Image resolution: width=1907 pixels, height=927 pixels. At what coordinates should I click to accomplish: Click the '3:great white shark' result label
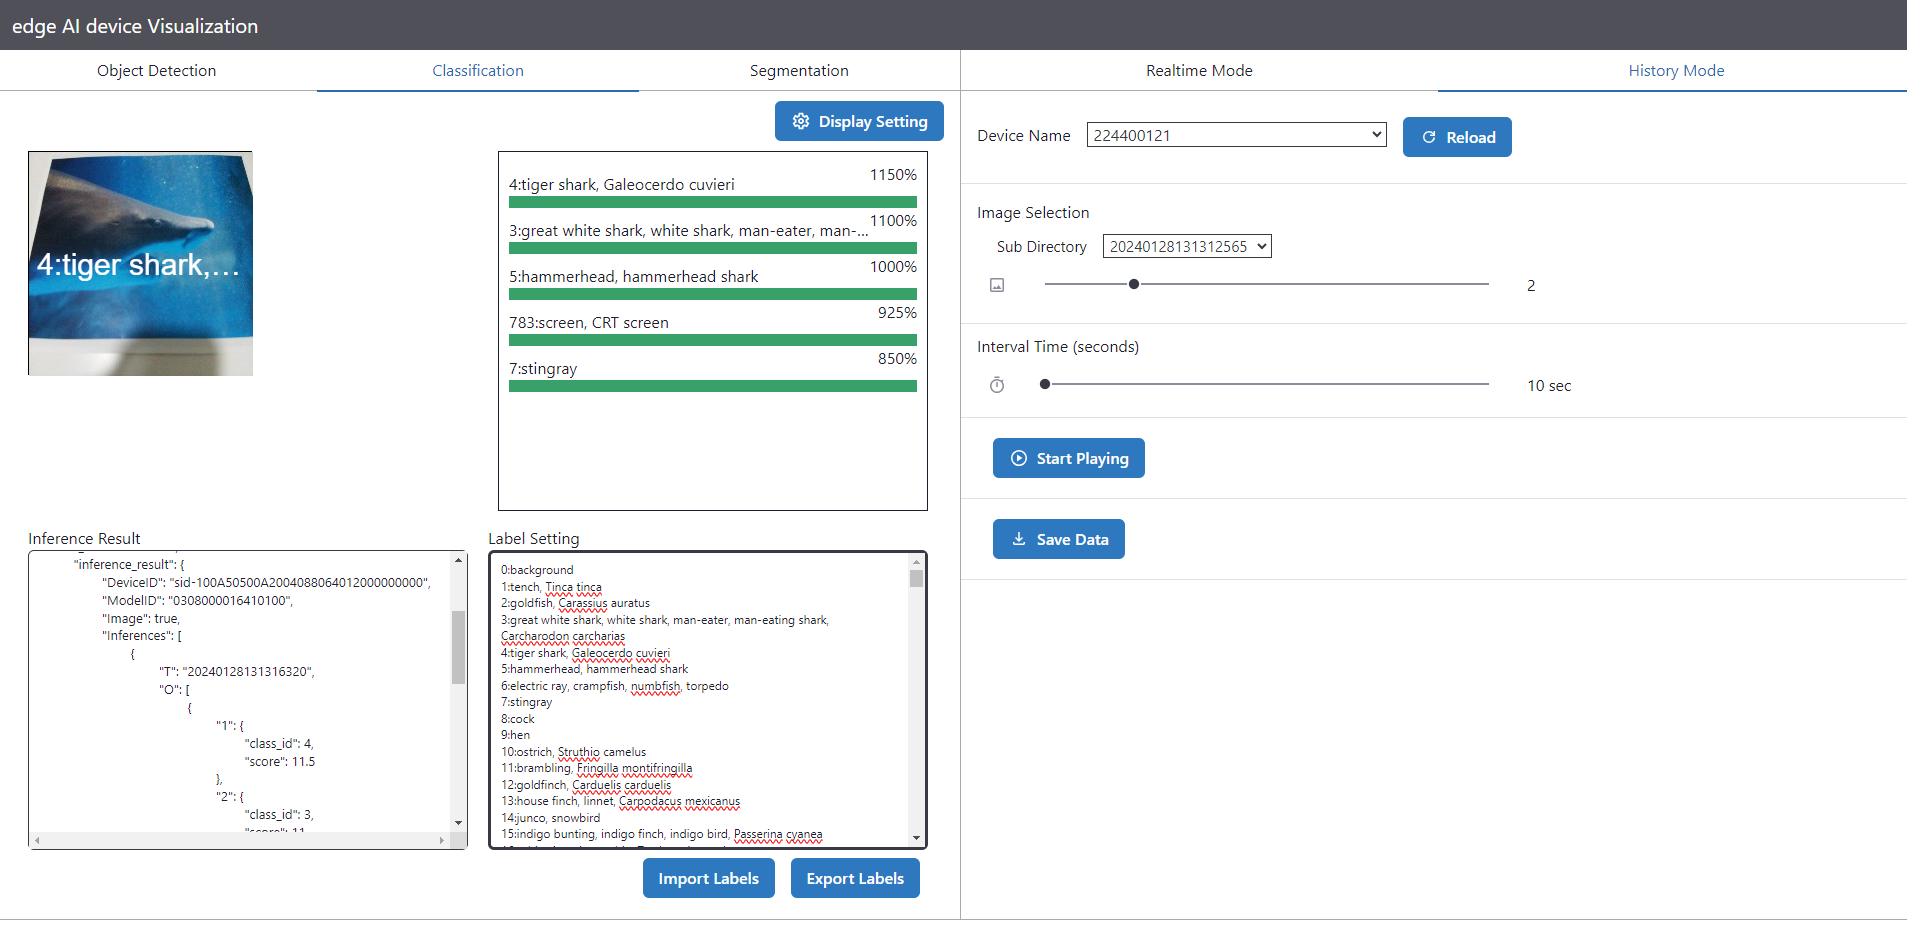point(688,230)
